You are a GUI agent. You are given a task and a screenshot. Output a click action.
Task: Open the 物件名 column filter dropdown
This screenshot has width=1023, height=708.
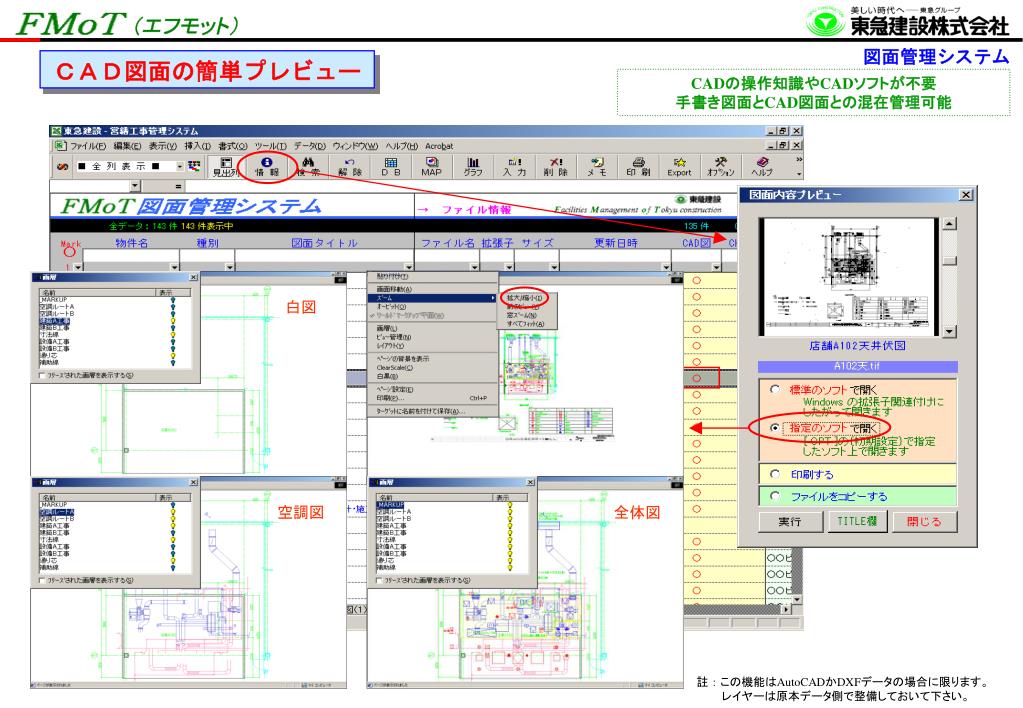(174, 267)
